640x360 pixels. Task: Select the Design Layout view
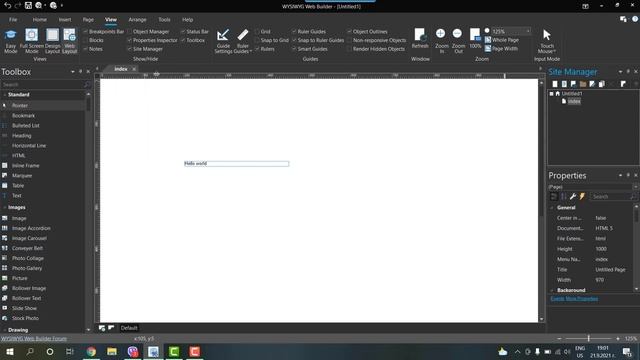click(x=52, y=41)
